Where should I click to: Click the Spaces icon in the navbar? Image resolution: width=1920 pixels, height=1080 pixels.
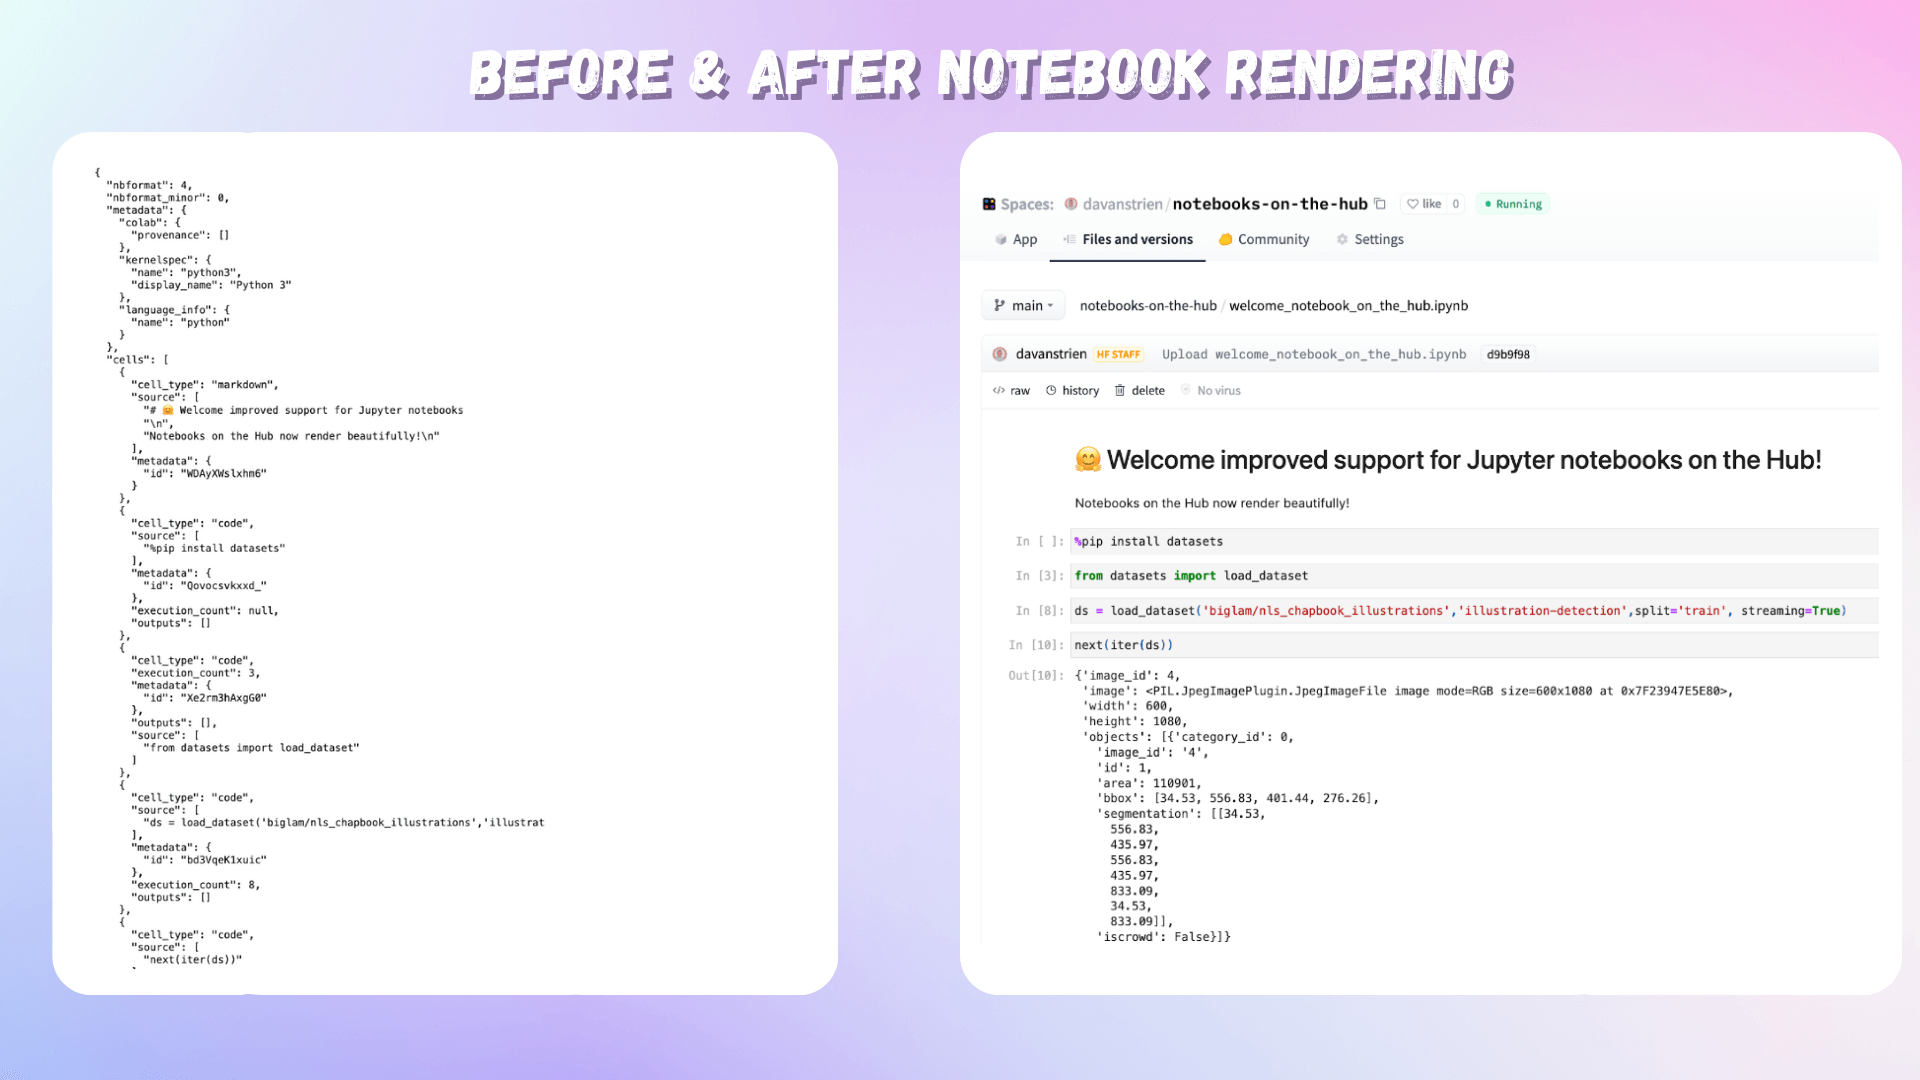pos(989,203)
